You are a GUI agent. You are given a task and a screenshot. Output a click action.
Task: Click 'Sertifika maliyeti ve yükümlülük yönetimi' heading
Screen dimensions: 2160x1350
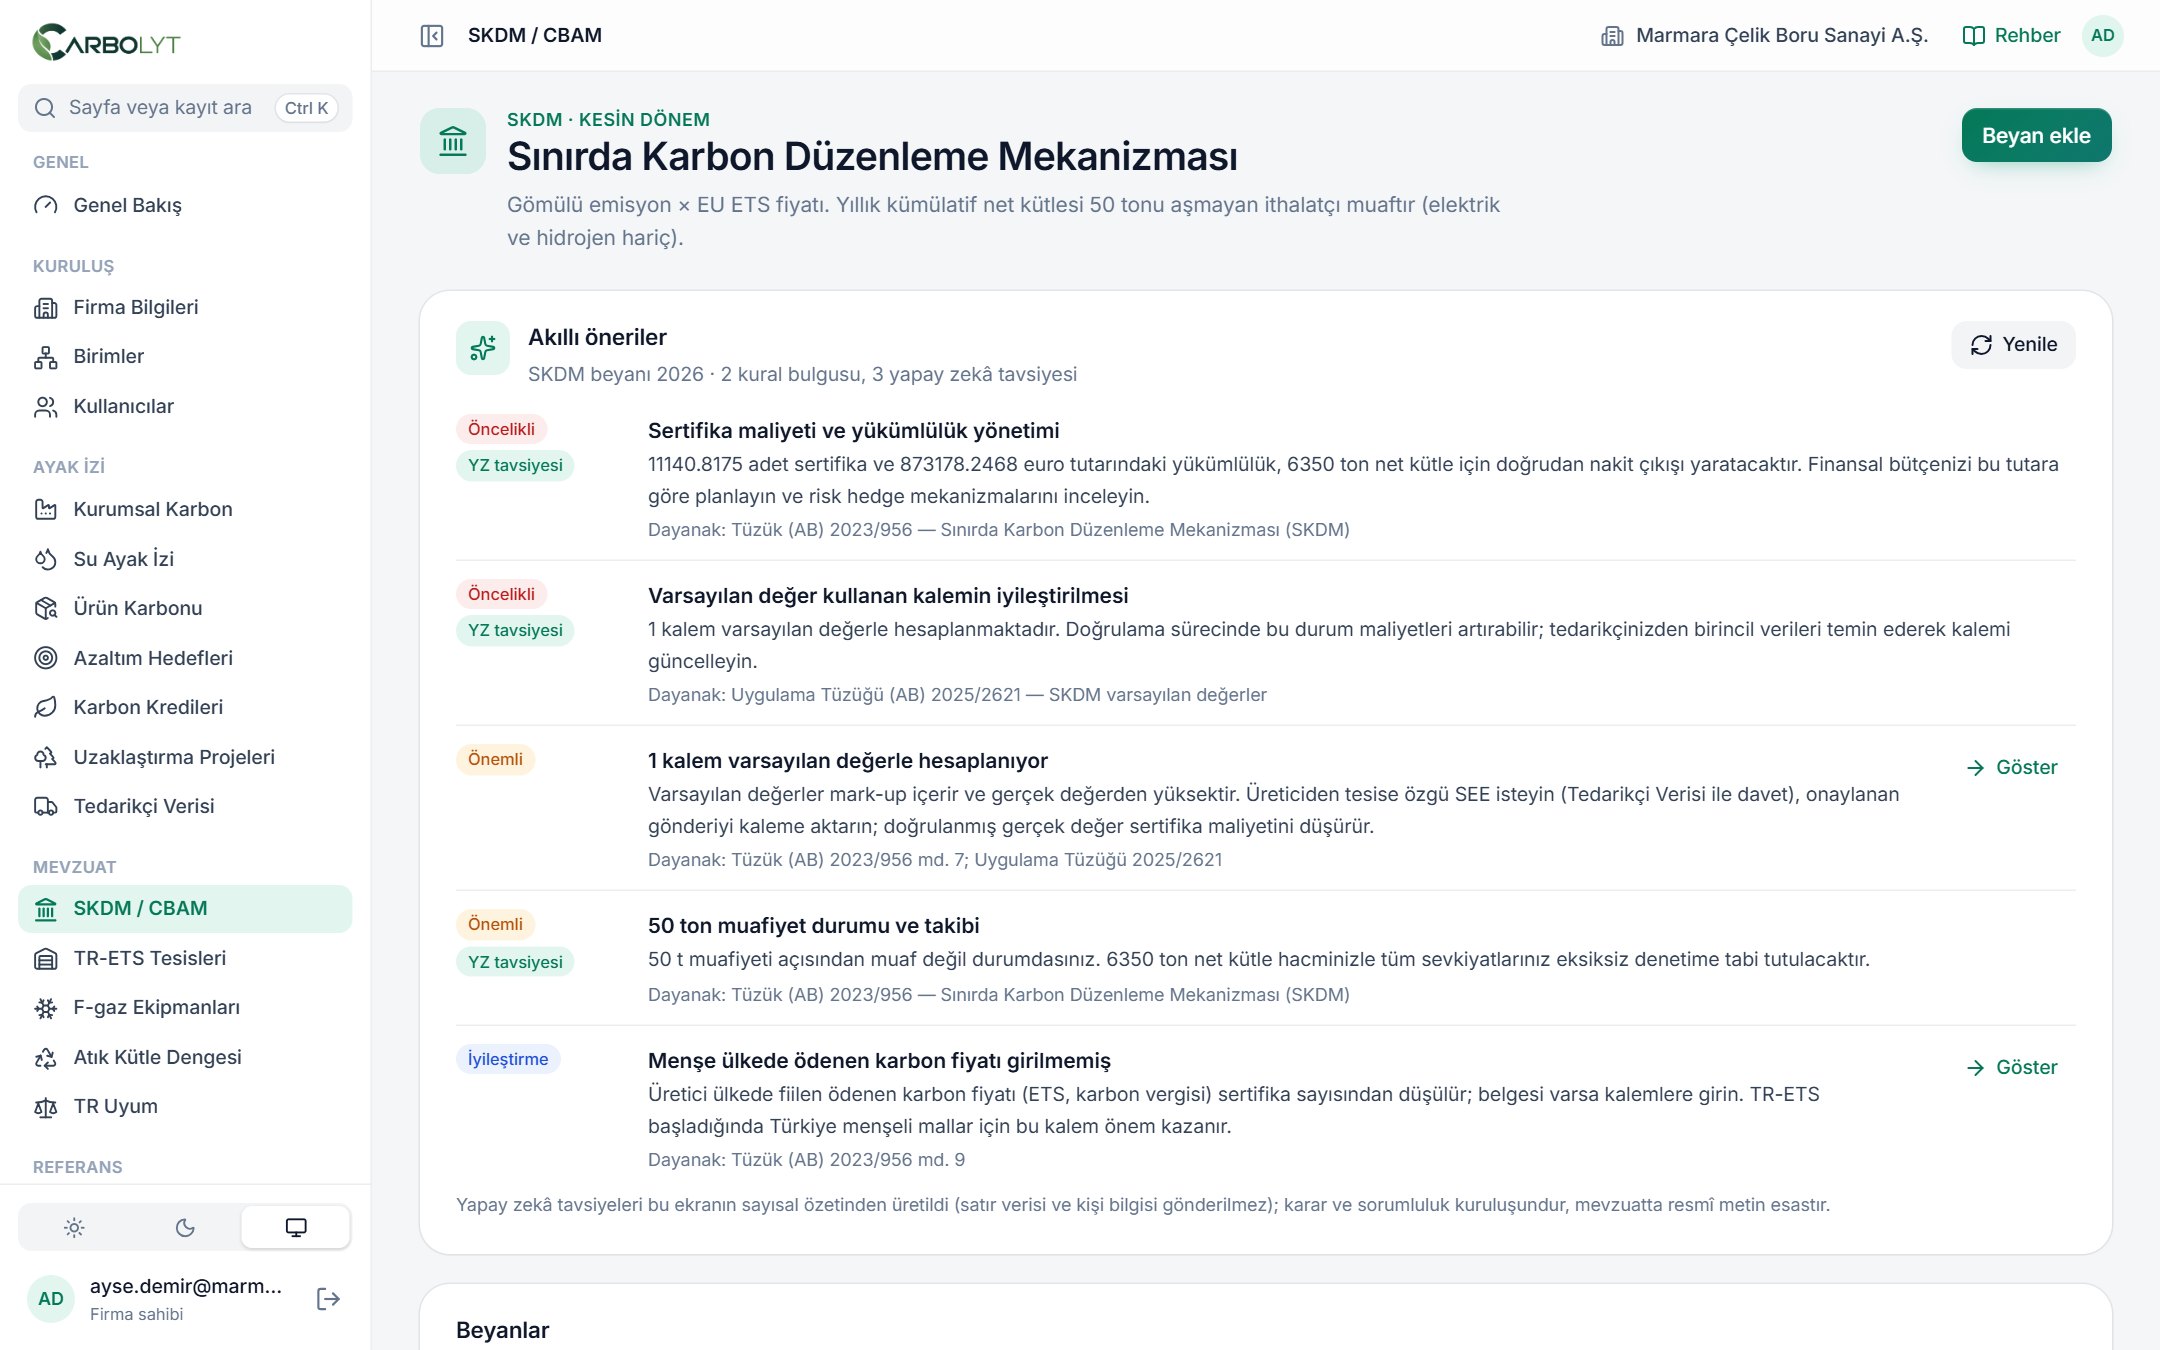click(853, 431)
